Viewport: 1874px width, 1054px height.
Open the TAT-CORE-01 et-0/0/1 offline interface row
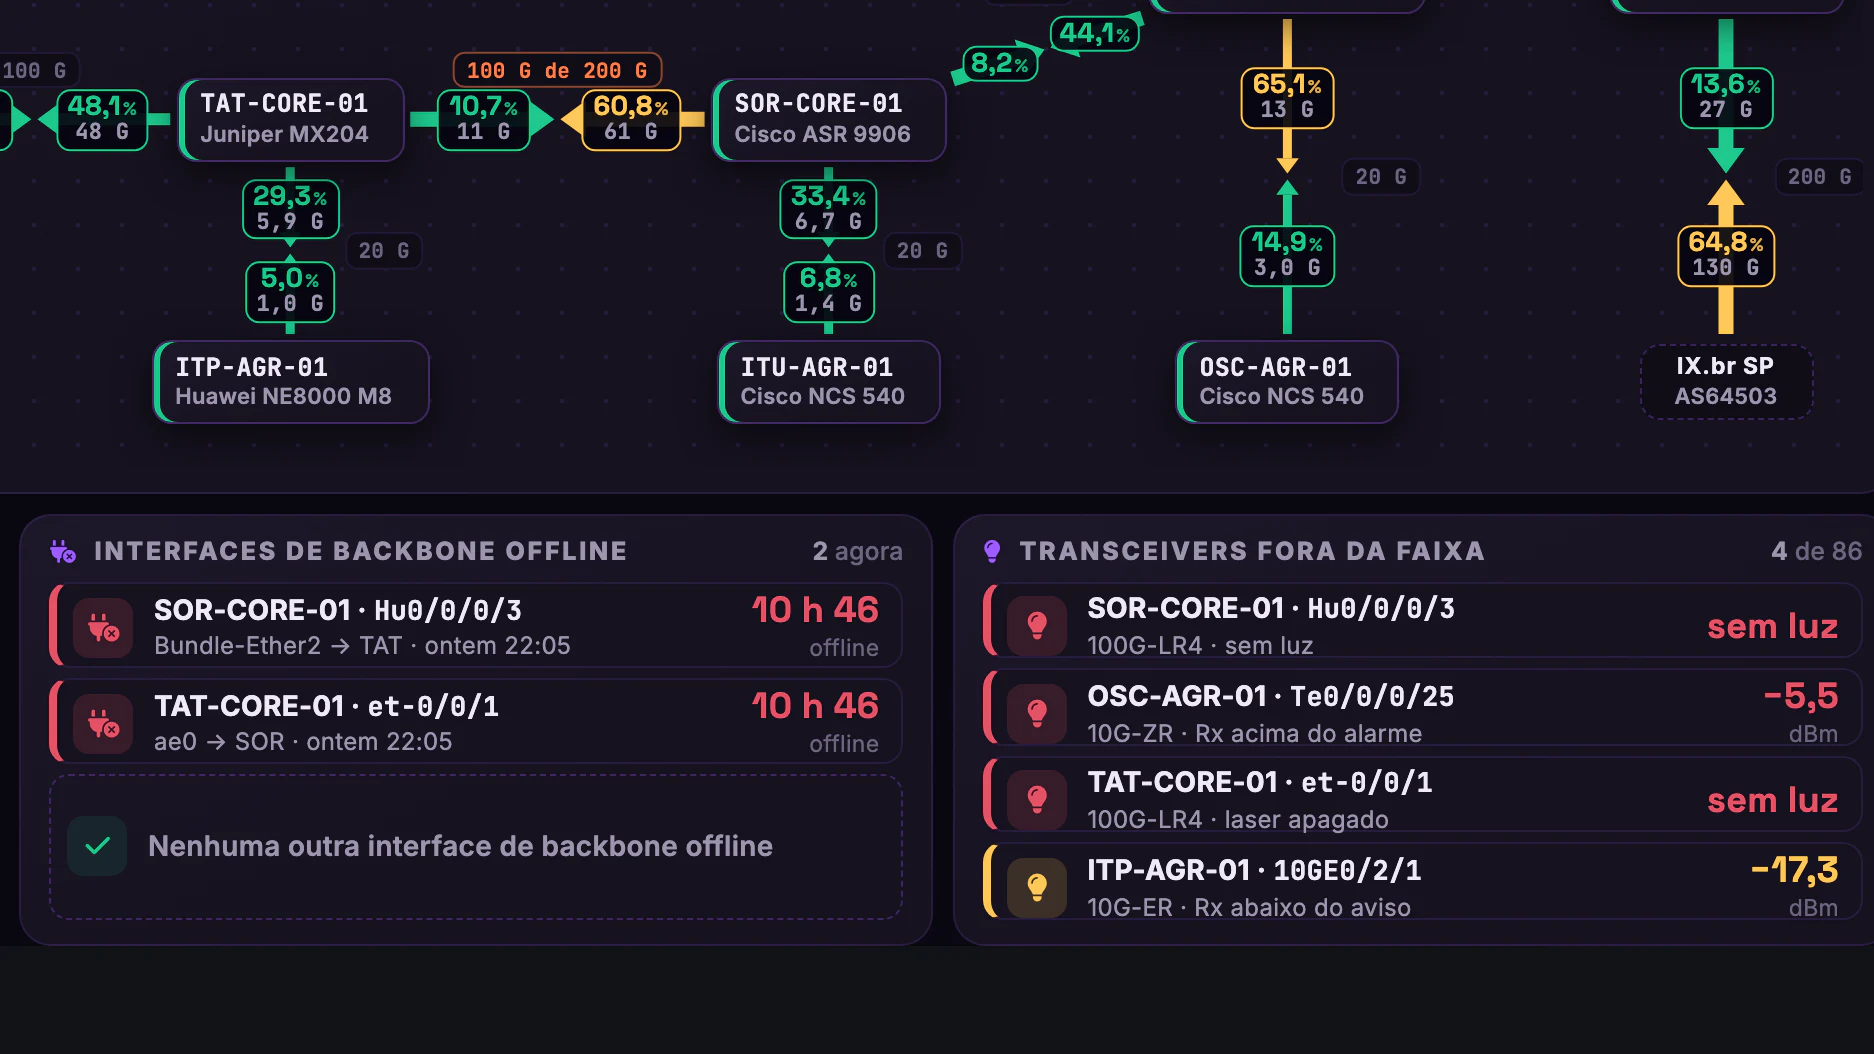(x=476, y=722)
